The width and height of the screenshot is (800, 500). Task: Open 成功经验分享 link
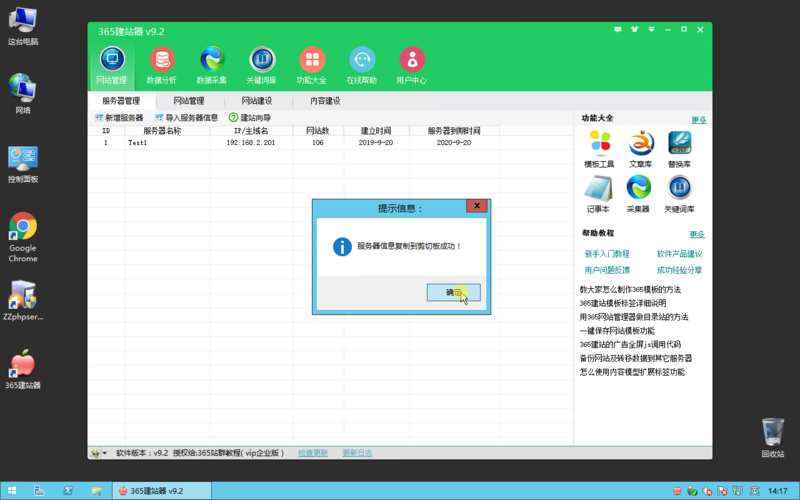point(680,270)
